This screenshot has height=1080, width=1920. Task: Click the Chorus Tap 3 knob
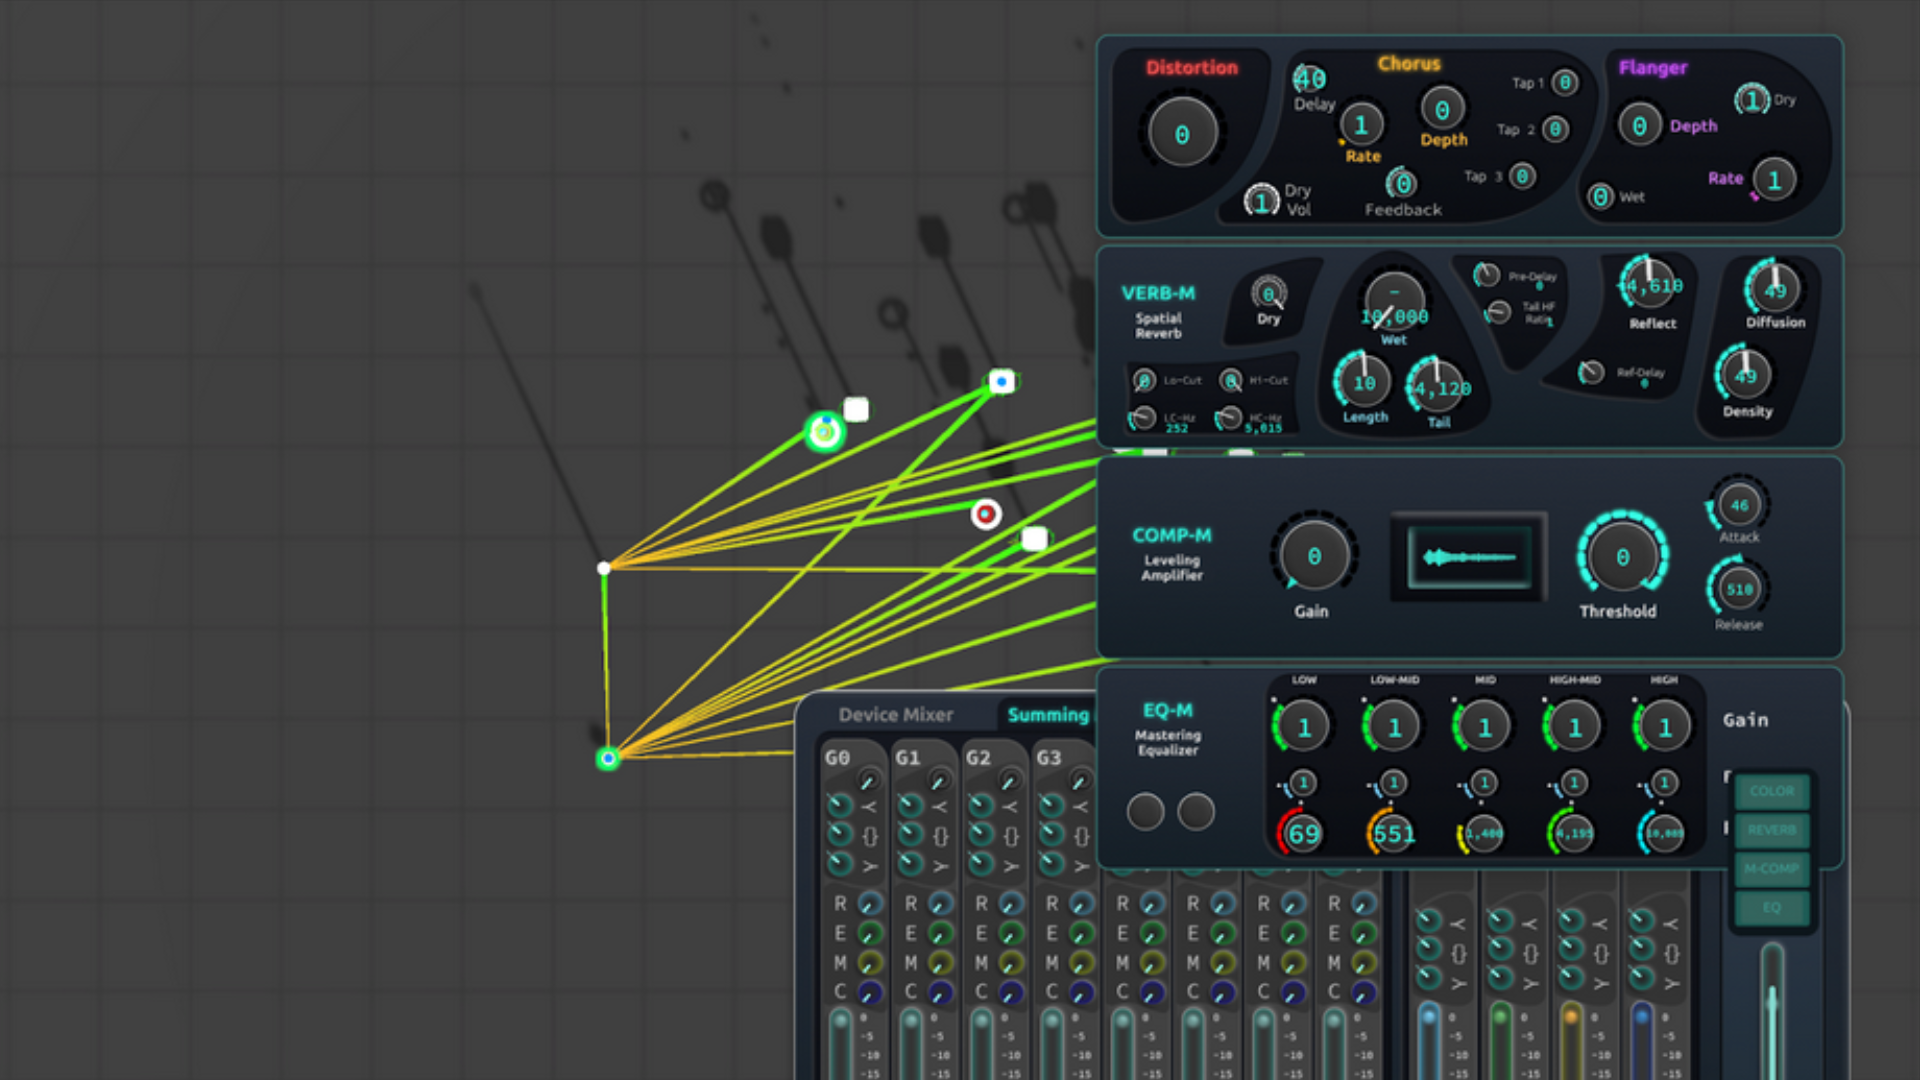(1522, 176)
